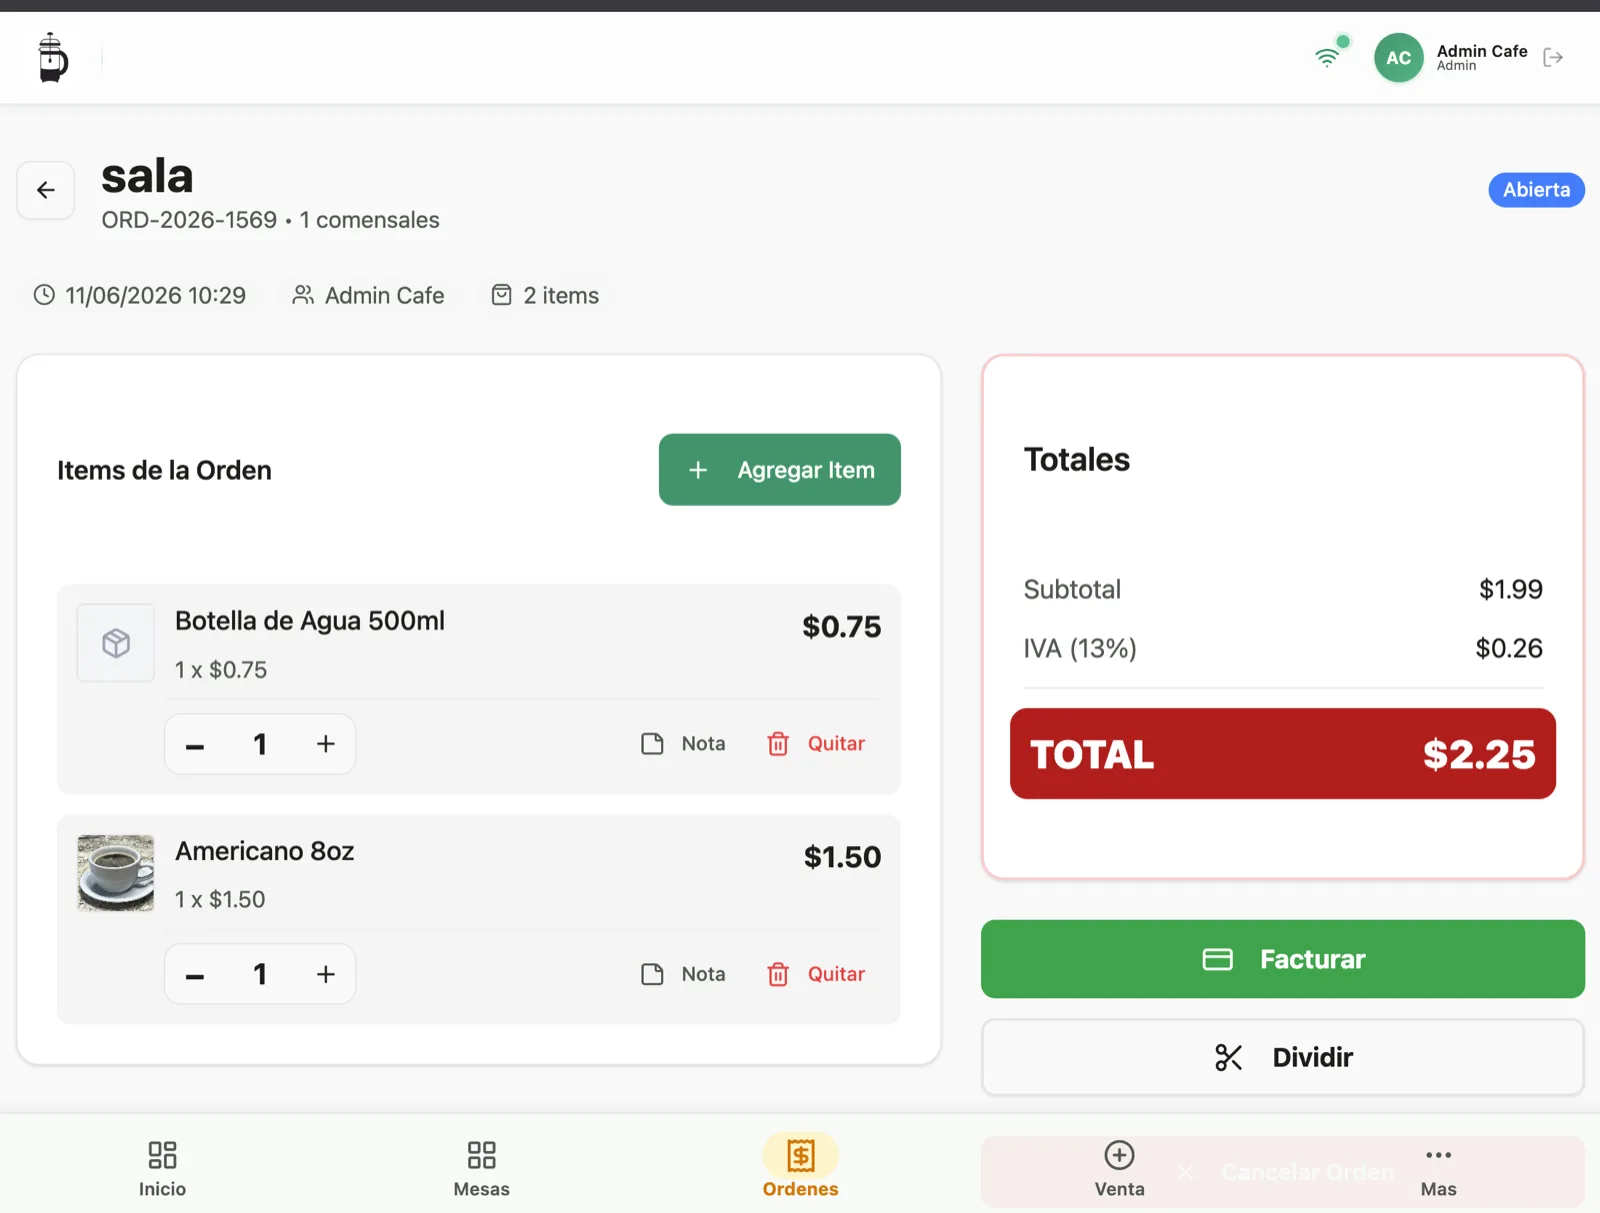Open the Americano 8oz coffee thumbnail

click(x=116, y=873)
